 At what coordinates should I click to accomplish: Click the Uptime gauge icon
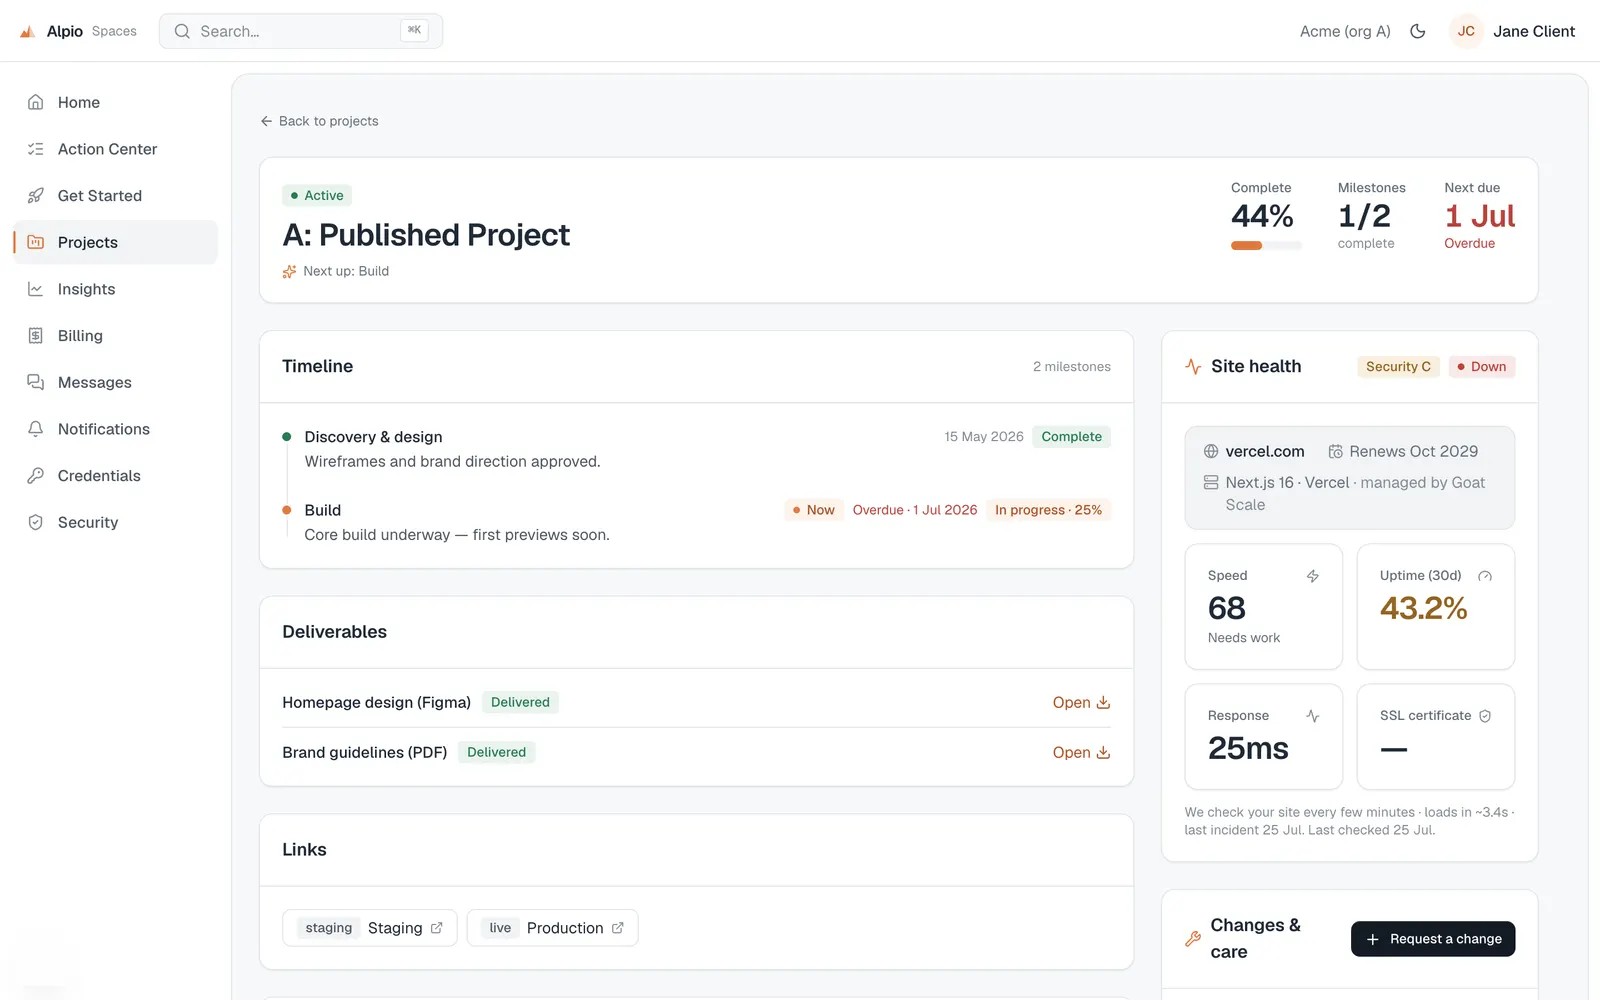pyautogui.click(x=1485, y=576)
